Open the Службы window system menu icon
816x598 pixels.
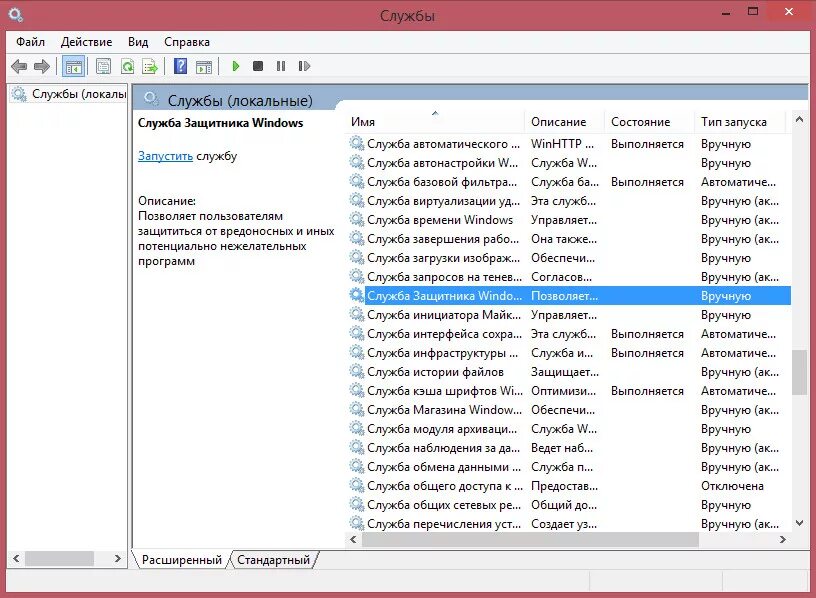click(x=16, y=15)
